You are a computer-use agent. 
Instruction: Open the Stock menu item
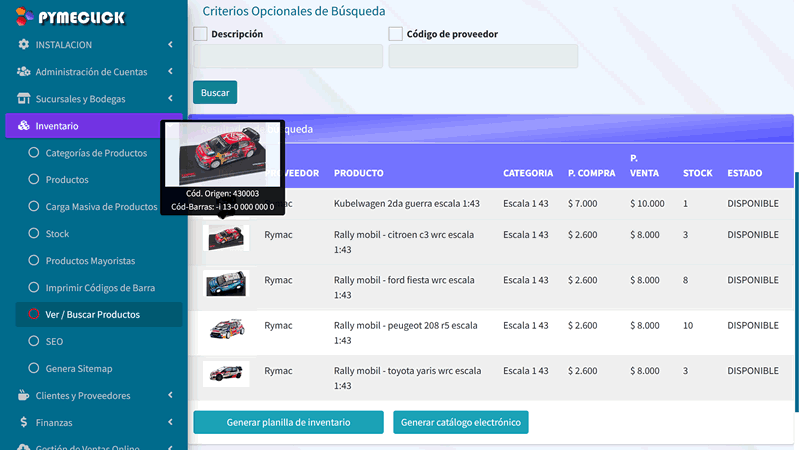click(x=57, y=234)
